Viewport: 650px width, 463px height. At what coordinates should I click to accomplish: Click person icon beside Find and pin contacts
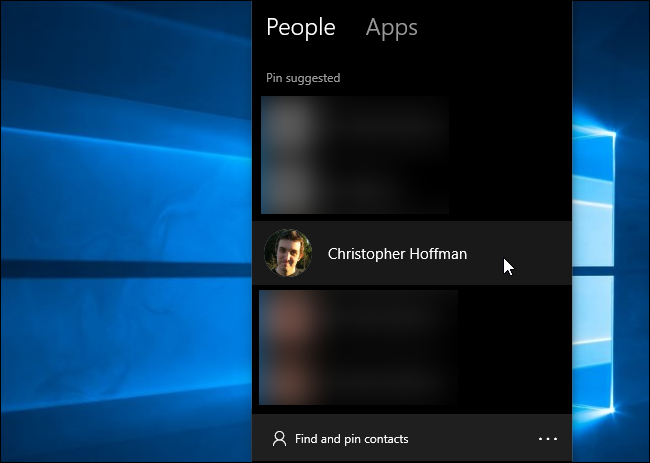[x=279, y=439]
